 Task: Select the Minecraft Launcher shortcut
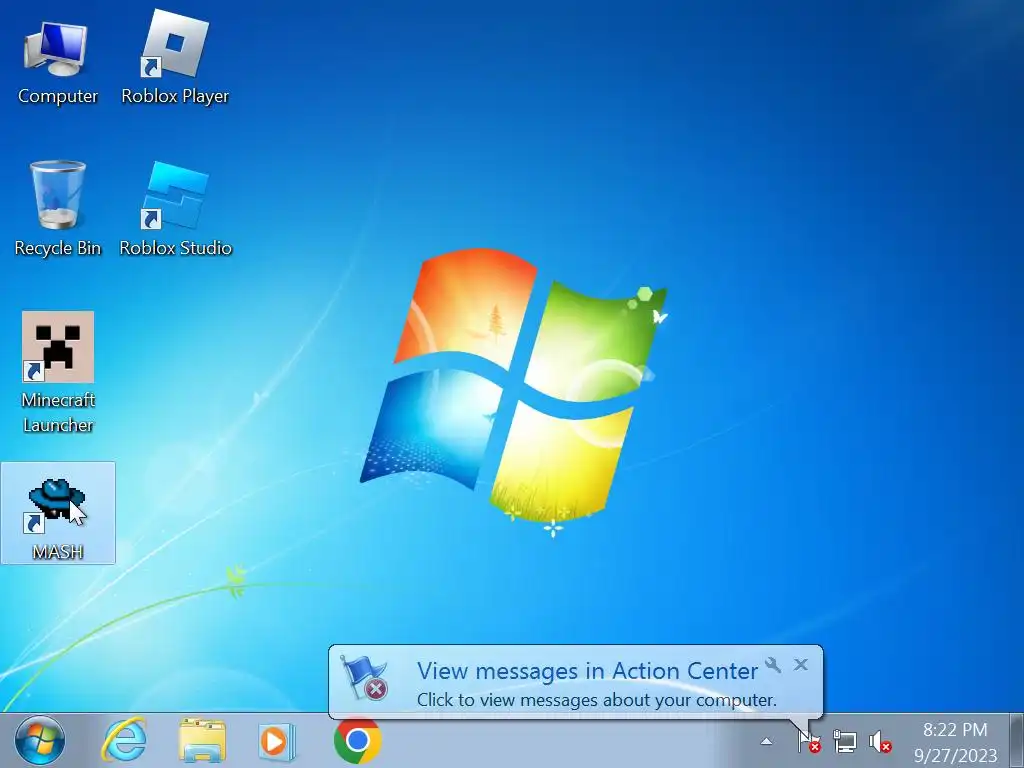(x=57, y=372)
